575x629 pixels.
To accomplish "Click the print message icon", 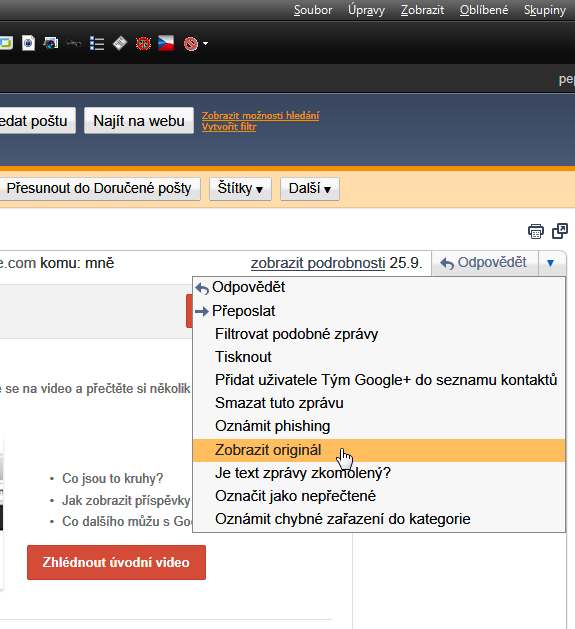I will click(536, 231).
